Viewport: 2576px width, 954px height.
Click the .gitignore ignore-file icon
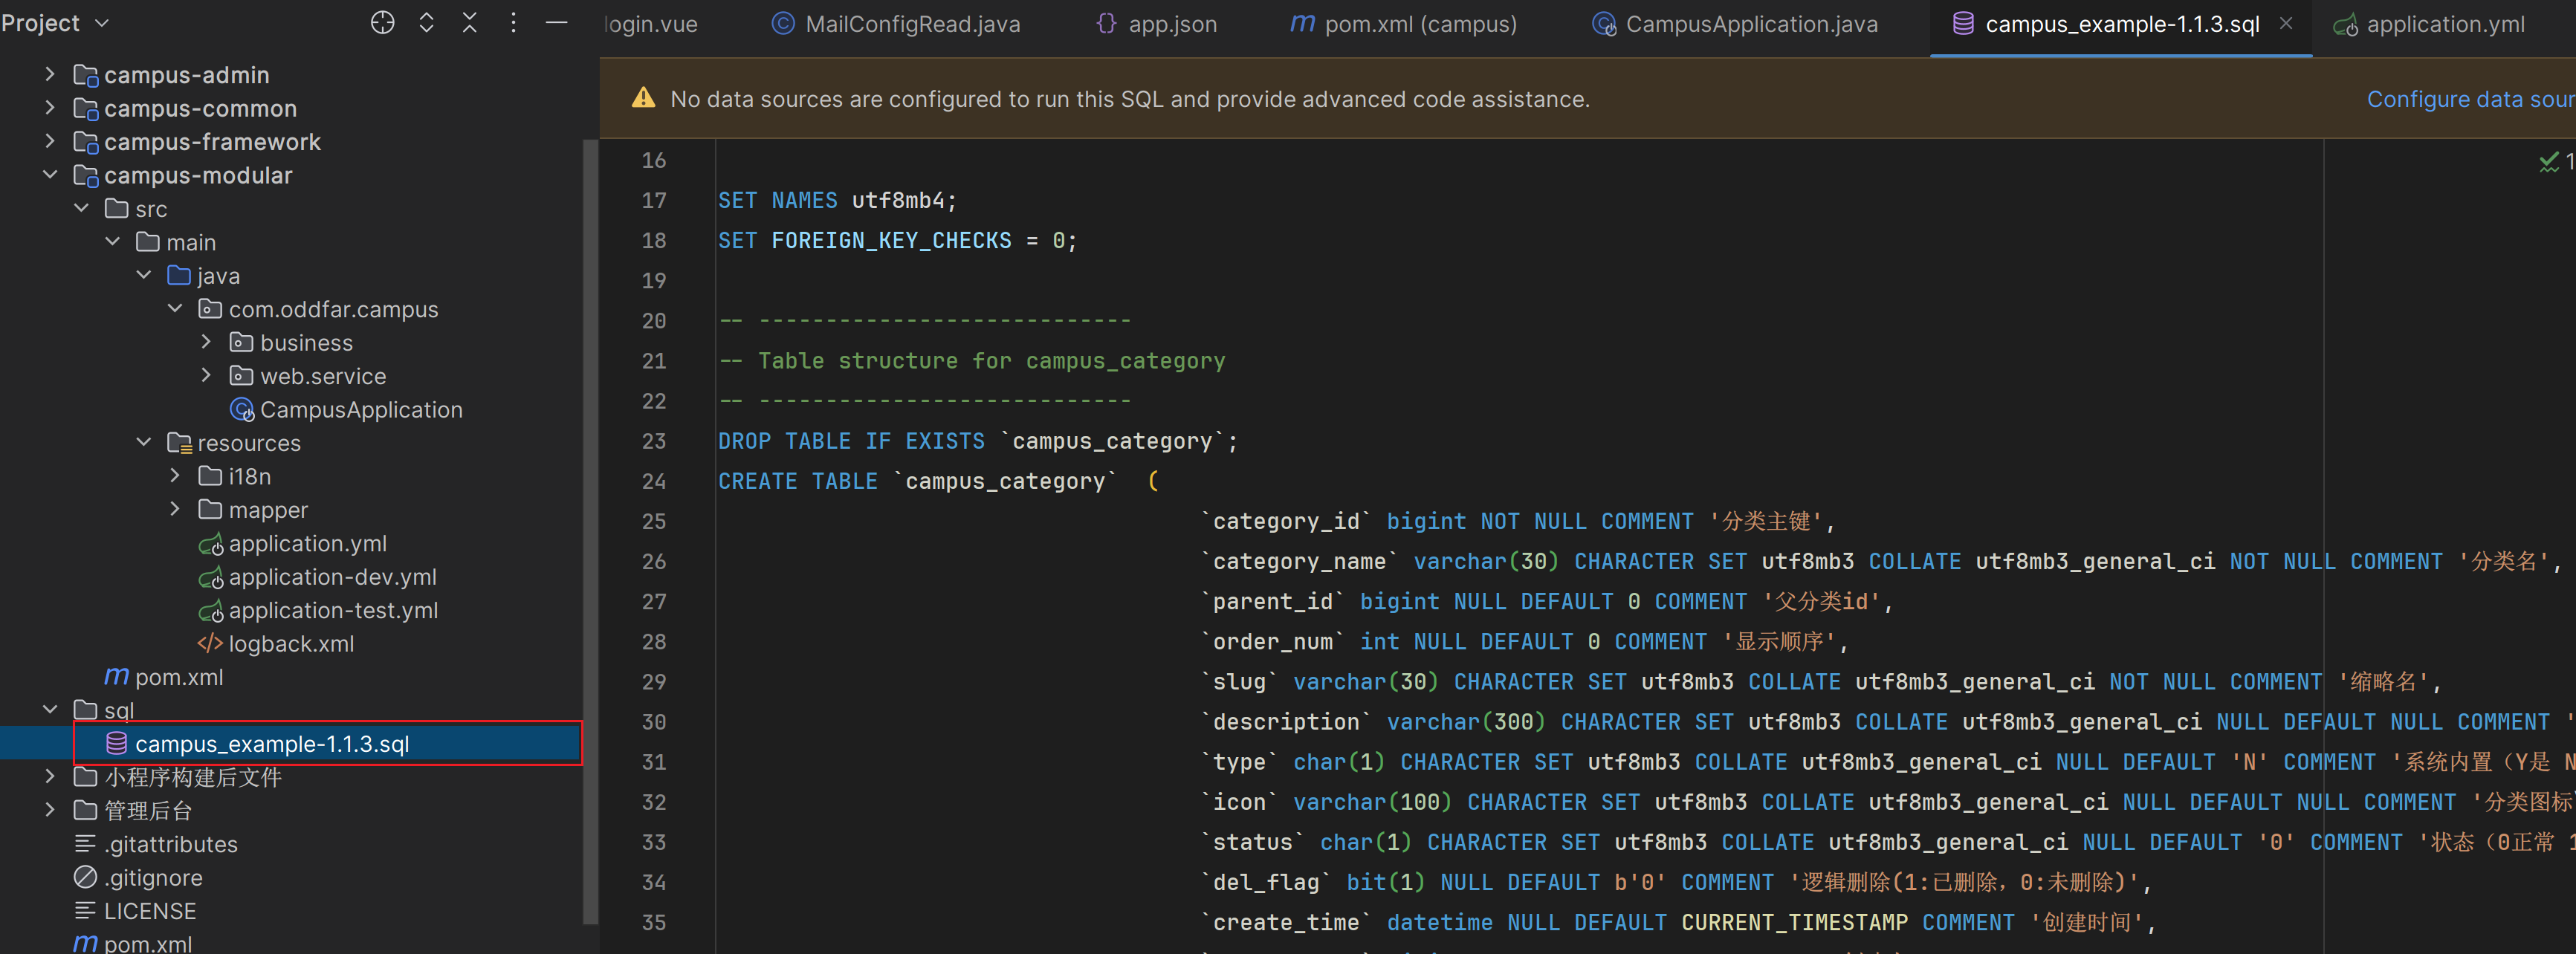click(x=85, y=877)
